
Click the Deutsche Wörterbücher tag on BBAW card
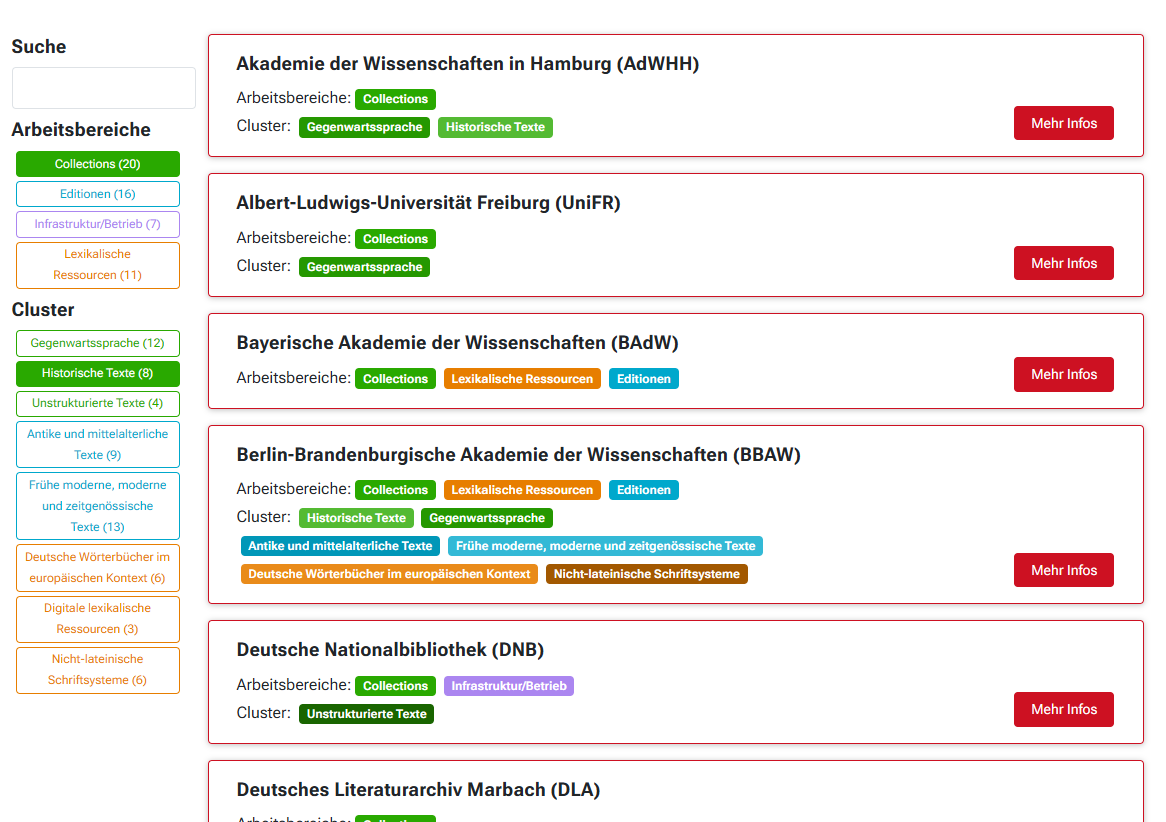point(389,573)
